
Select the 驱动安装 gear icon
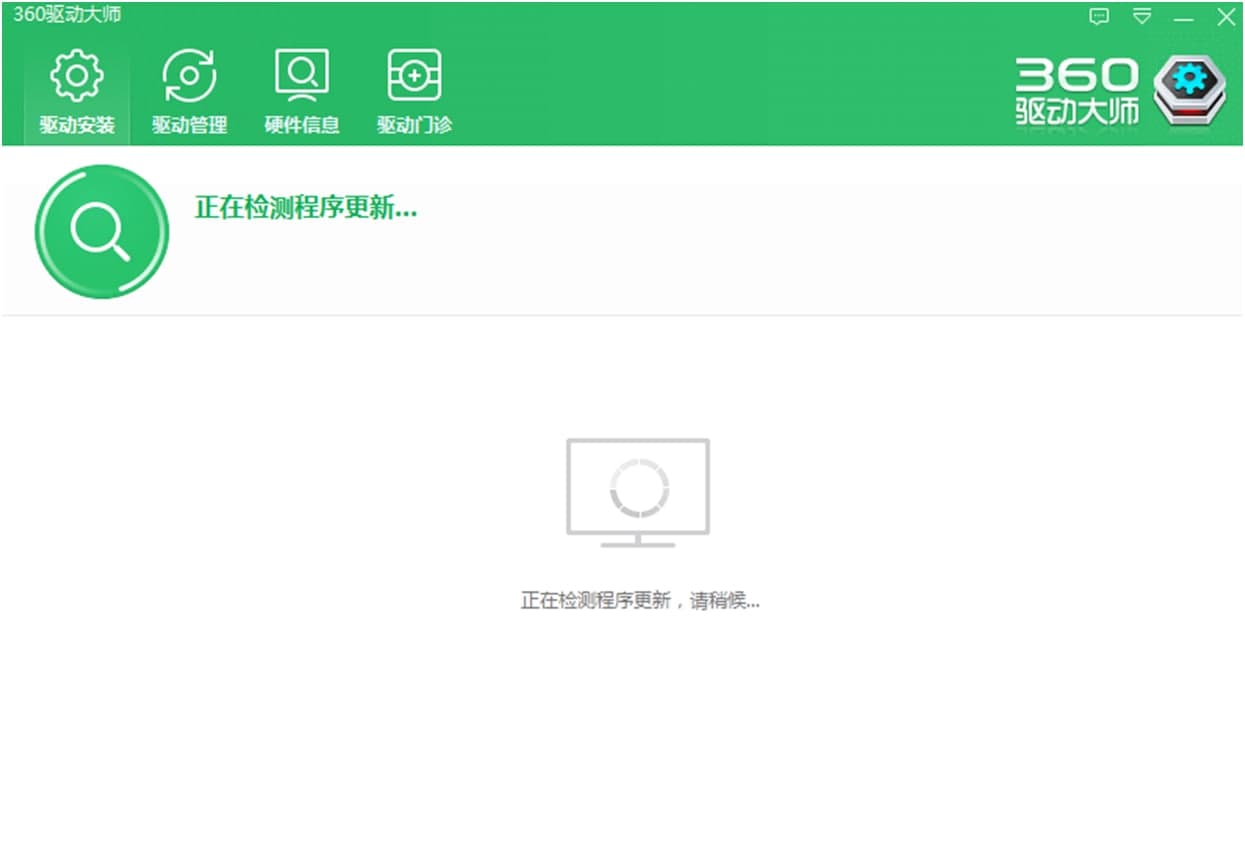(74, 73)
